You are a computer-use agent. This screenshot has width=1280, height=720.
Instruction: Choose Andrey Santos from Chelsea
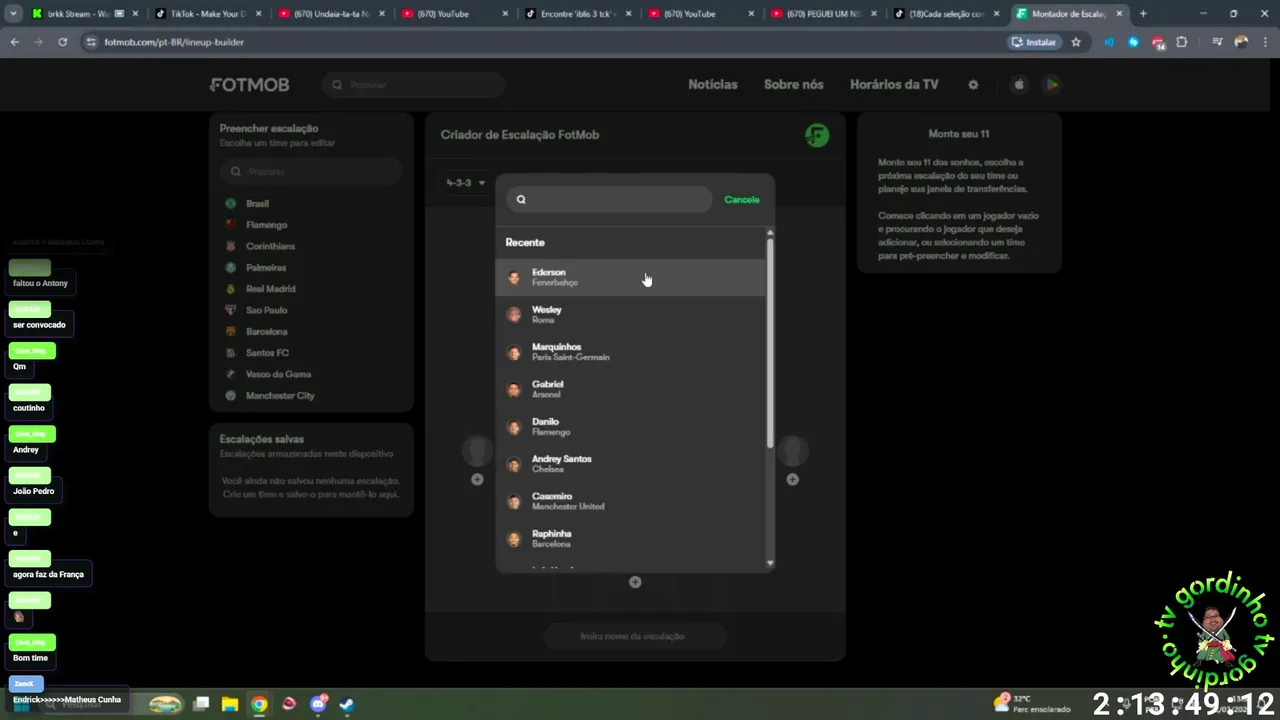(630, 464)
